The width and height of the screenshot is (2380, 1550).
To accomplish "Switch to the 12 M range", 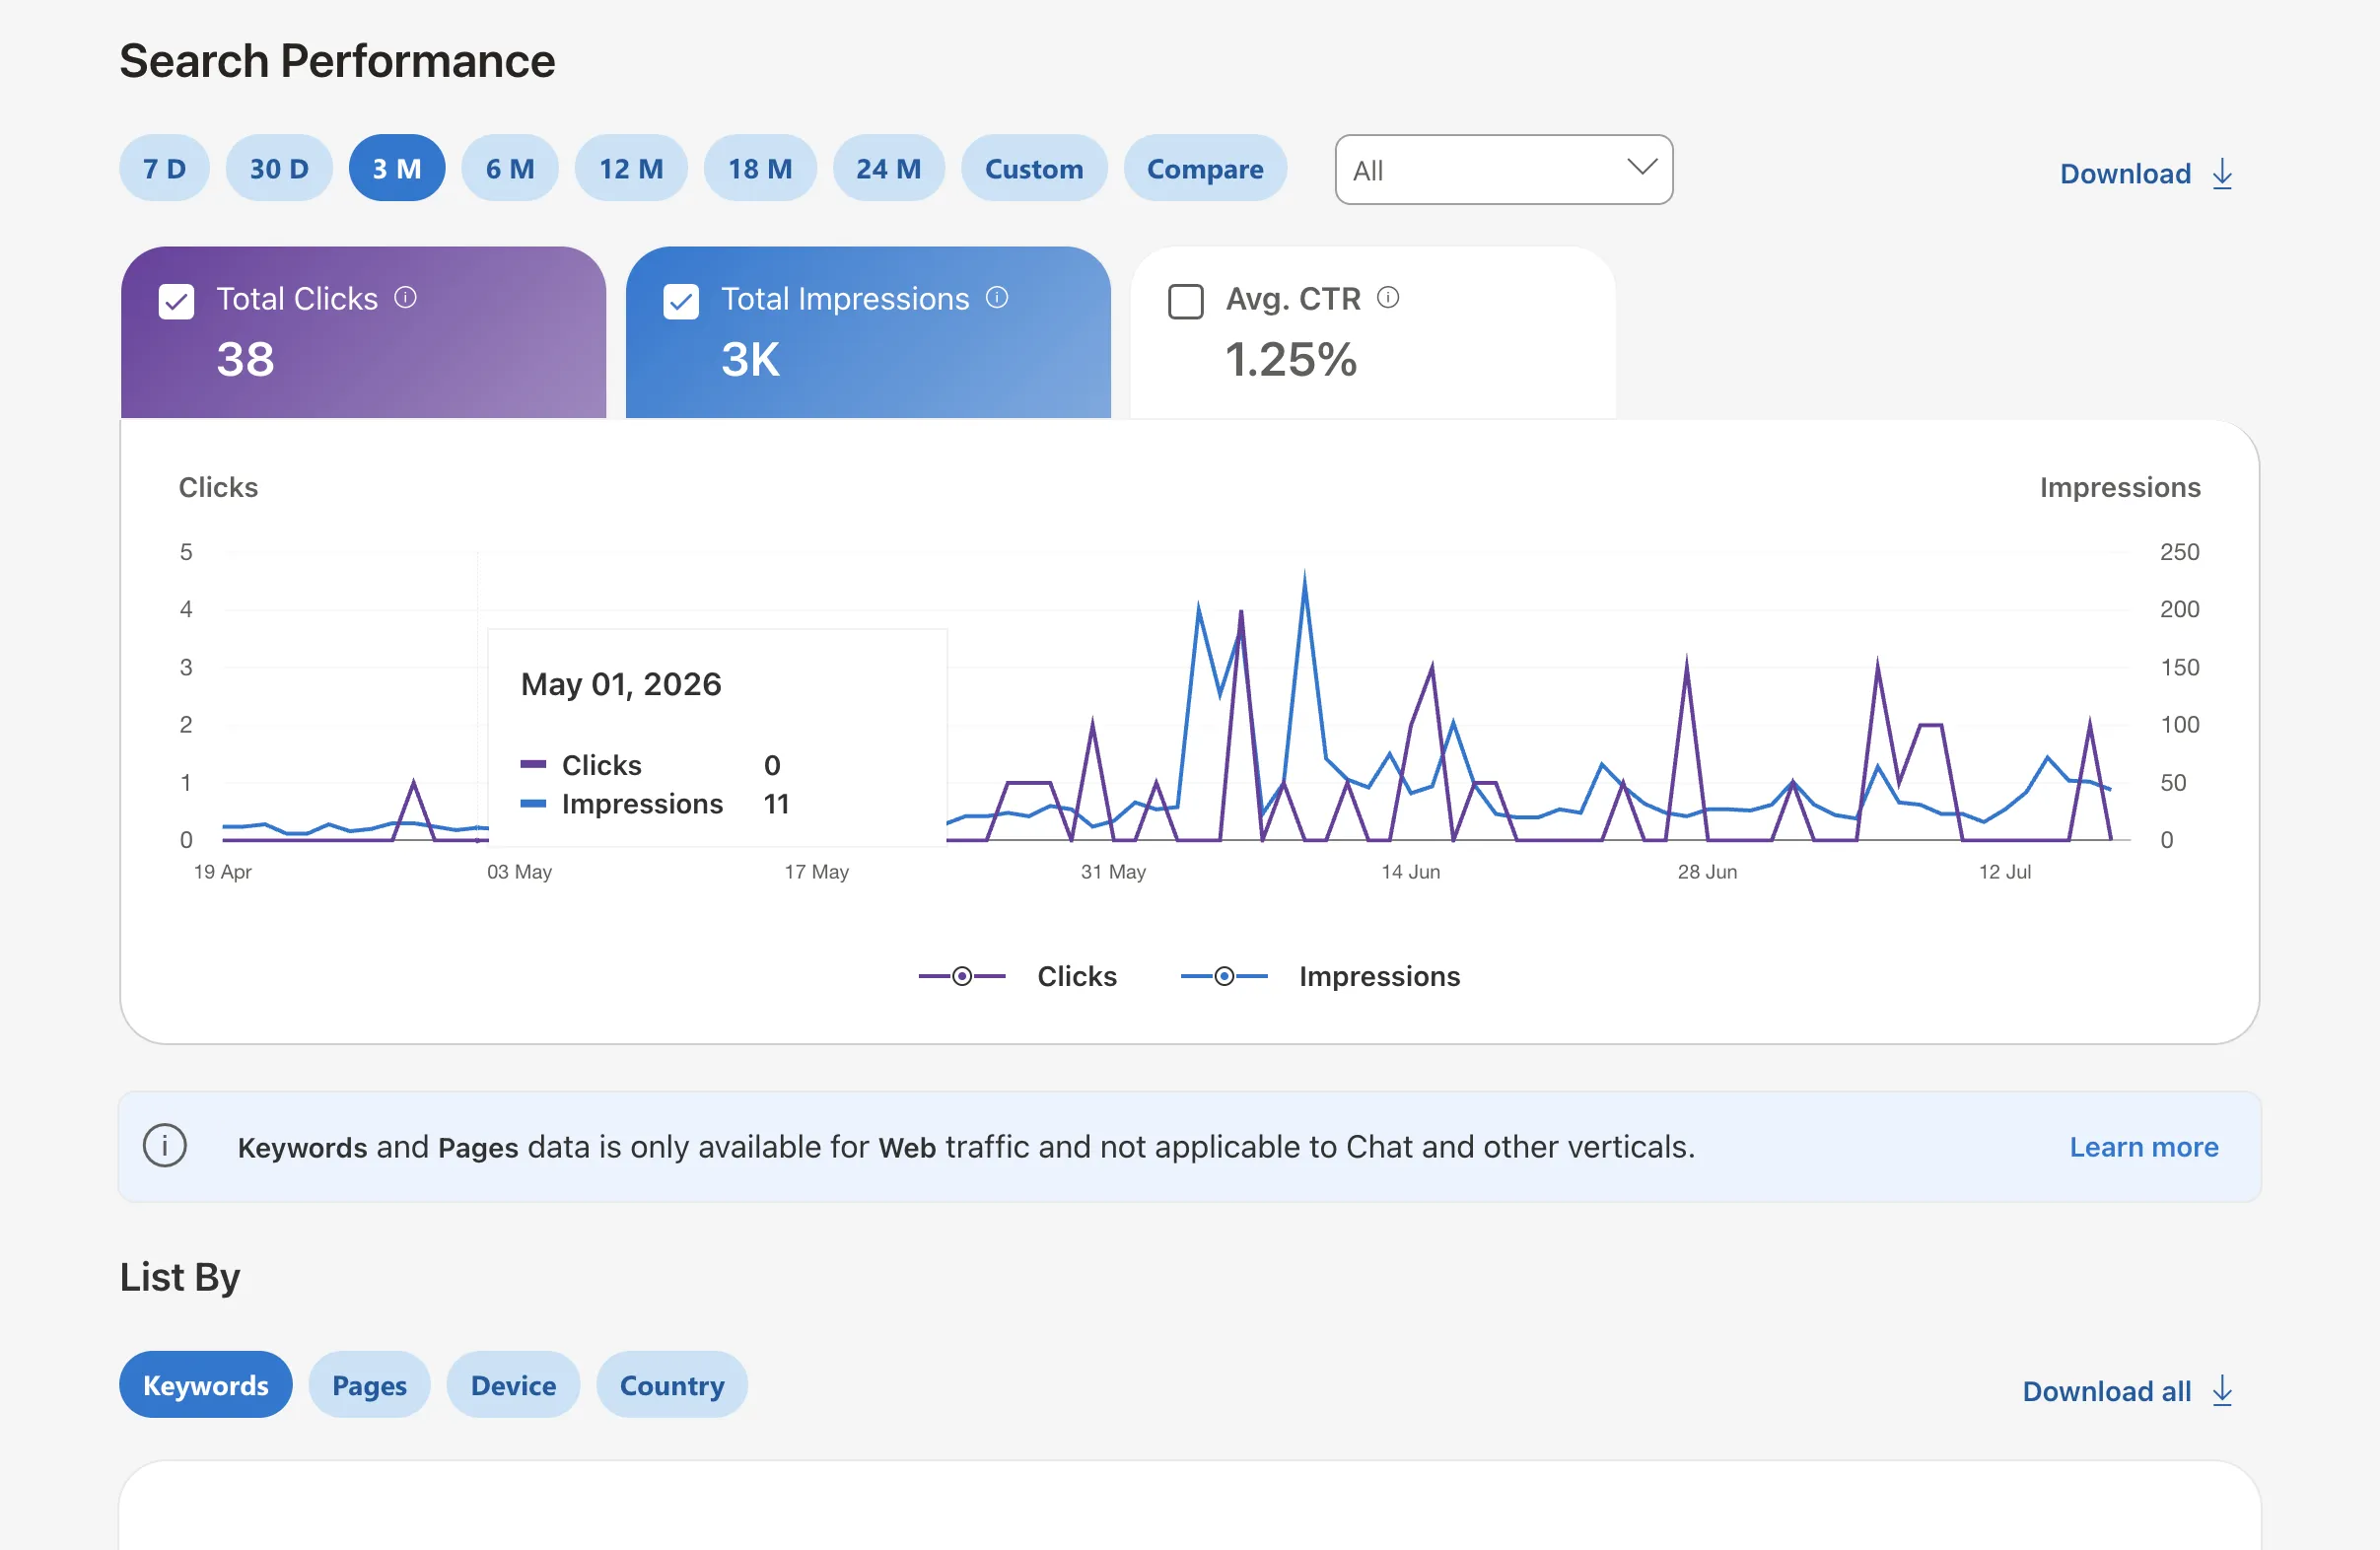I will coord(631,169).
